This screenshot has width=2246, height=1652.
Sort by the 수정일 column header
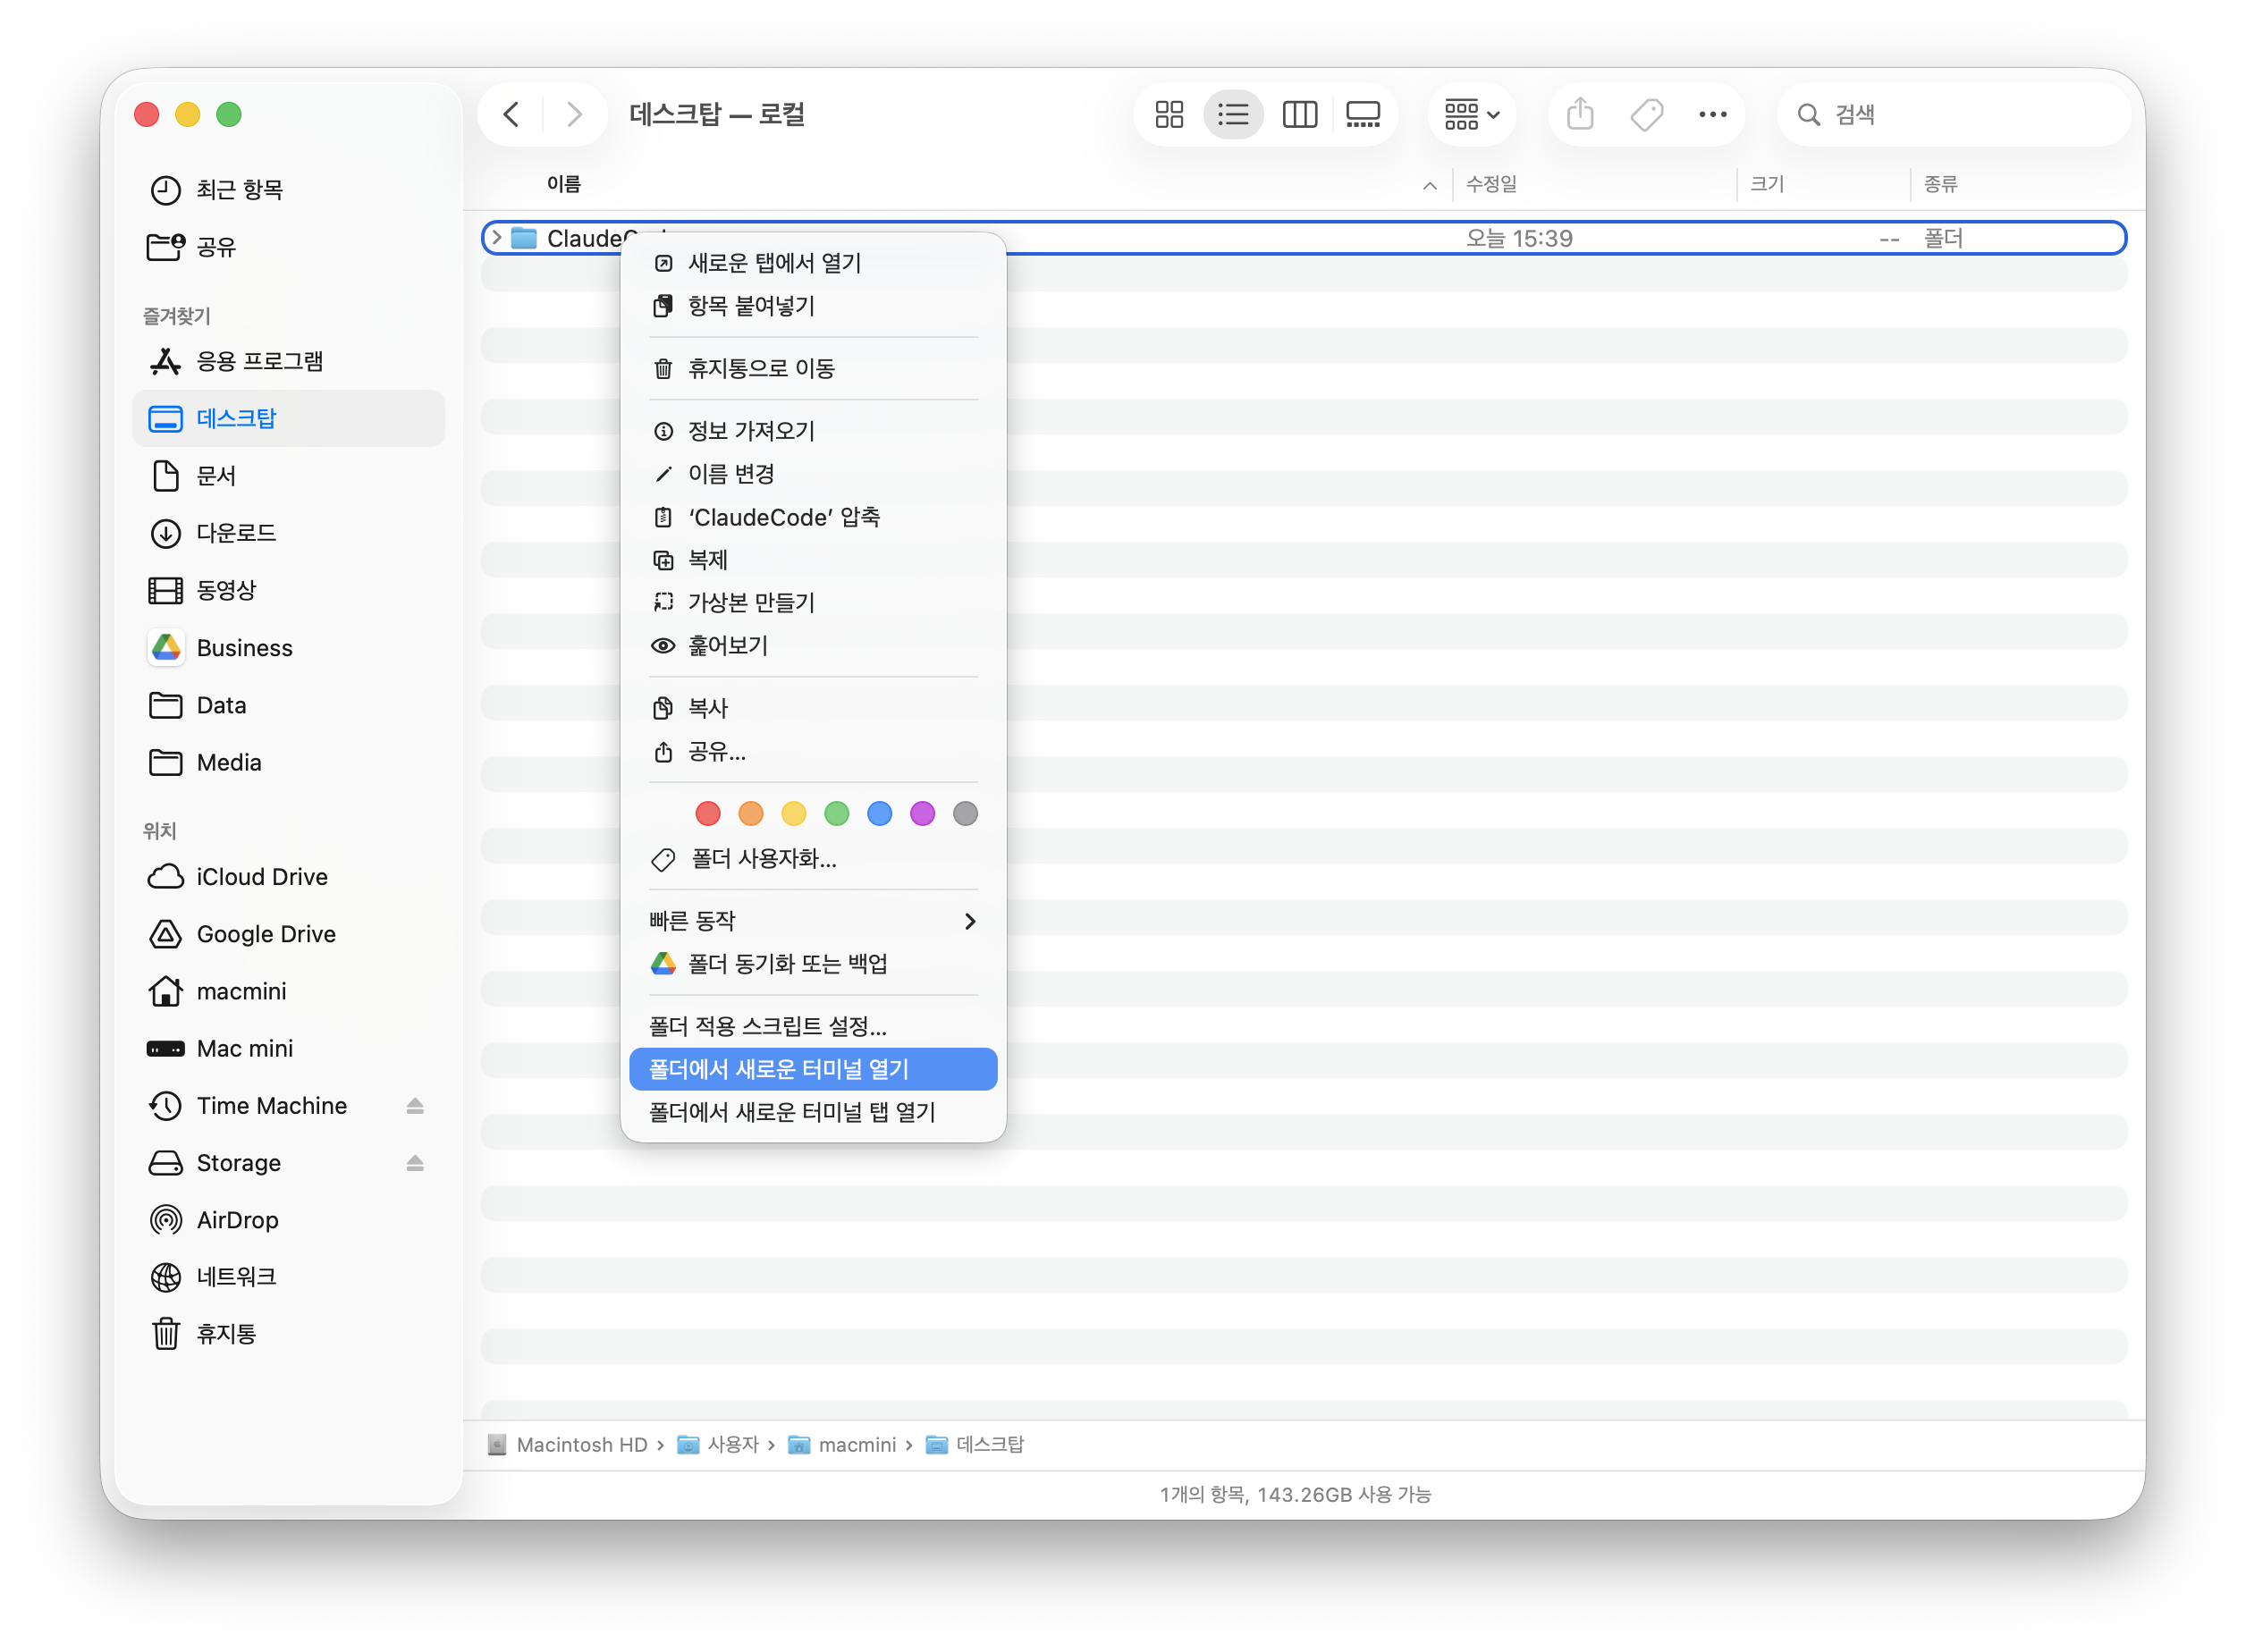click(x=1491, y=184)
